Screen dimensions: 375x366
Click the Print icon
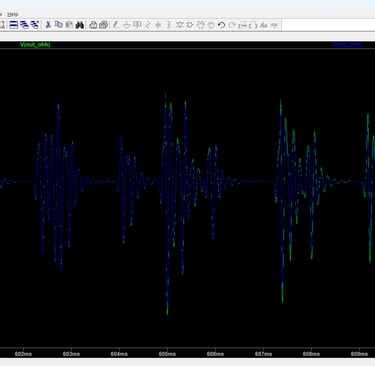(93, 25)
